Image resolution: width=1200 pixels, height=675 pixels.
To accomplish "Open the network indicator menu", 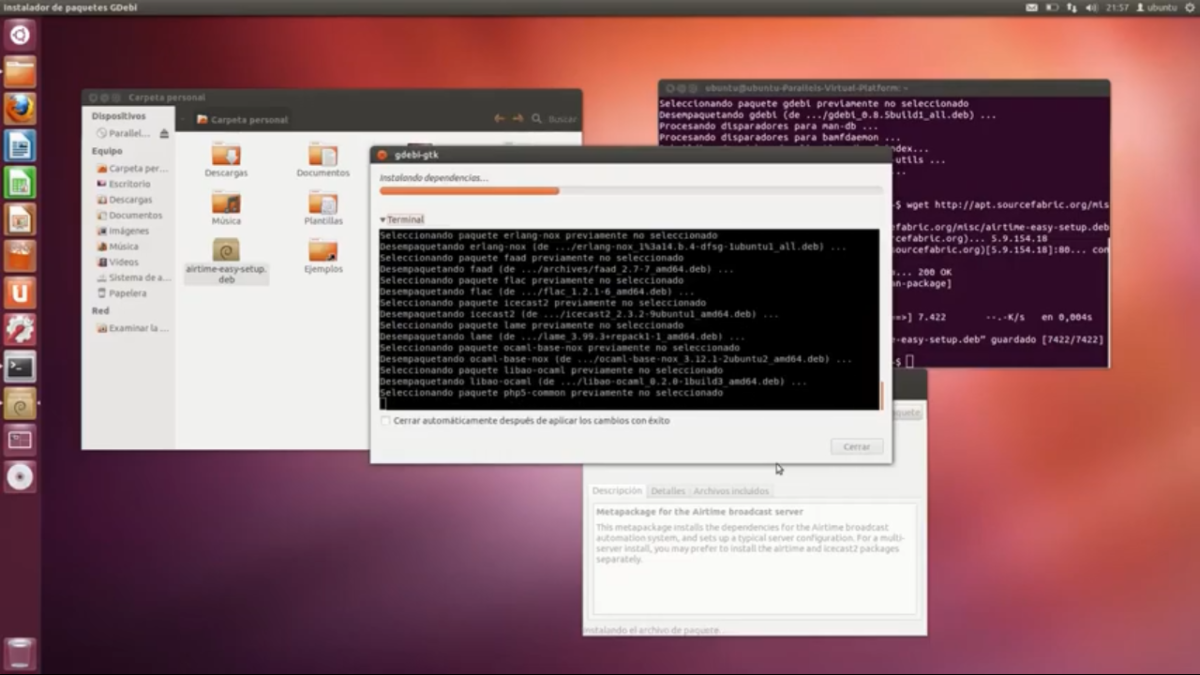I will (x=1072, y=7).
